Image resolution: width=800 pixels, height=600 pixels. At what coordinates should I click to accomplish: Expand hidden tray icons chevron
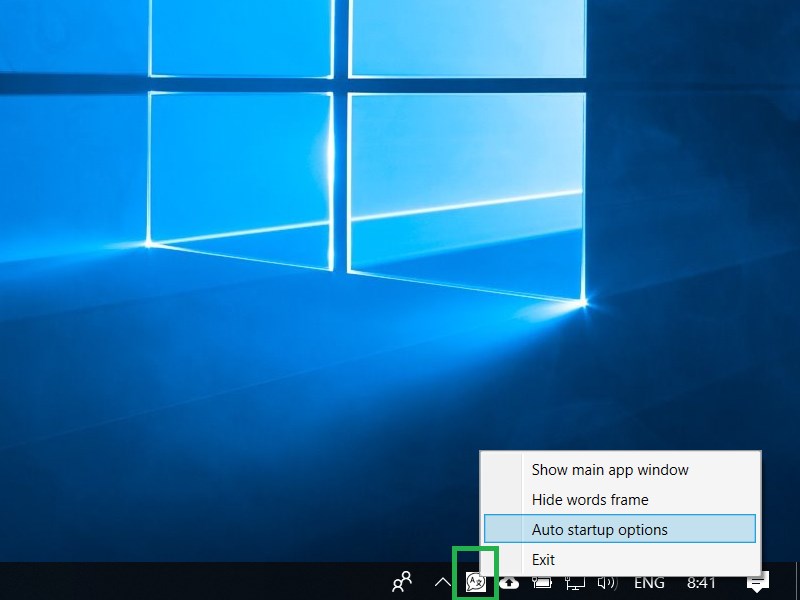pos(442,582)
